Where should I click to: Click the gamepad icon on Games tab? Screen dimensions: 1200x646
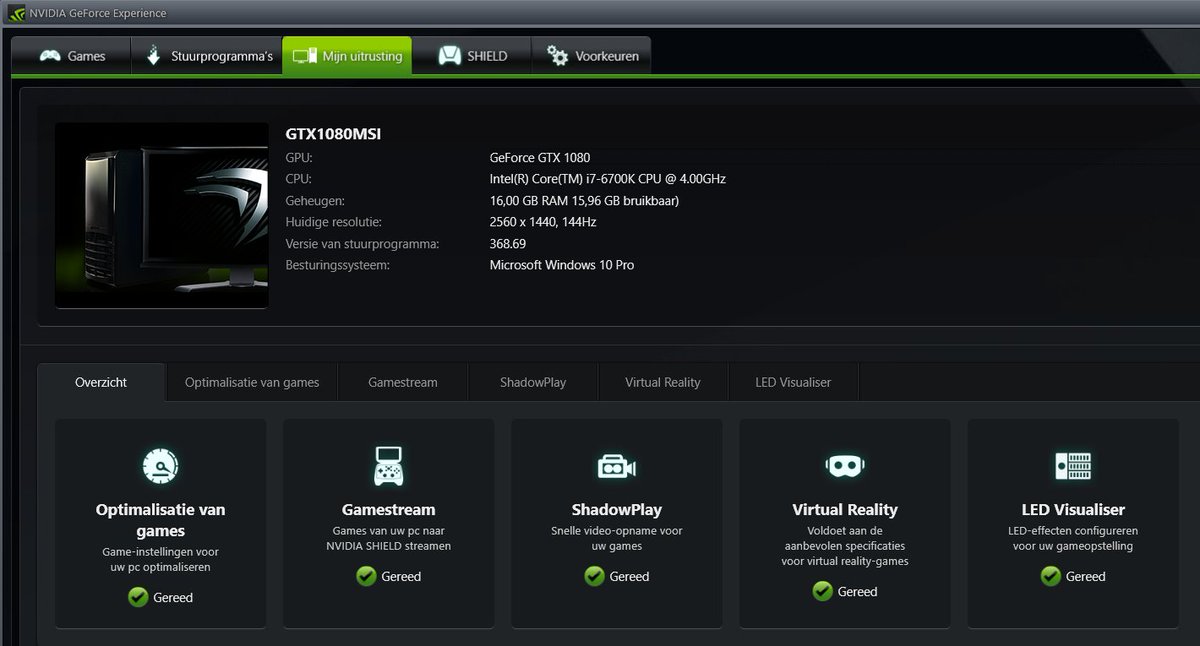50,56
